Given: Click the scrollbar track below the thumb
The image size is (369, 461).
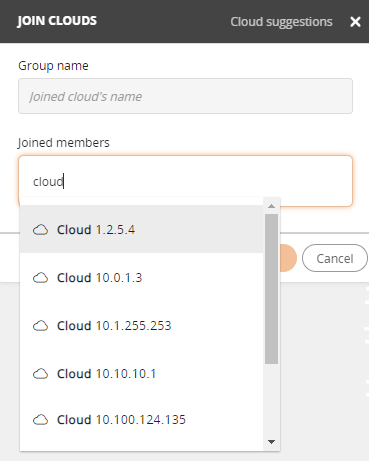Looking at the screenshot, I should (272, 400).
